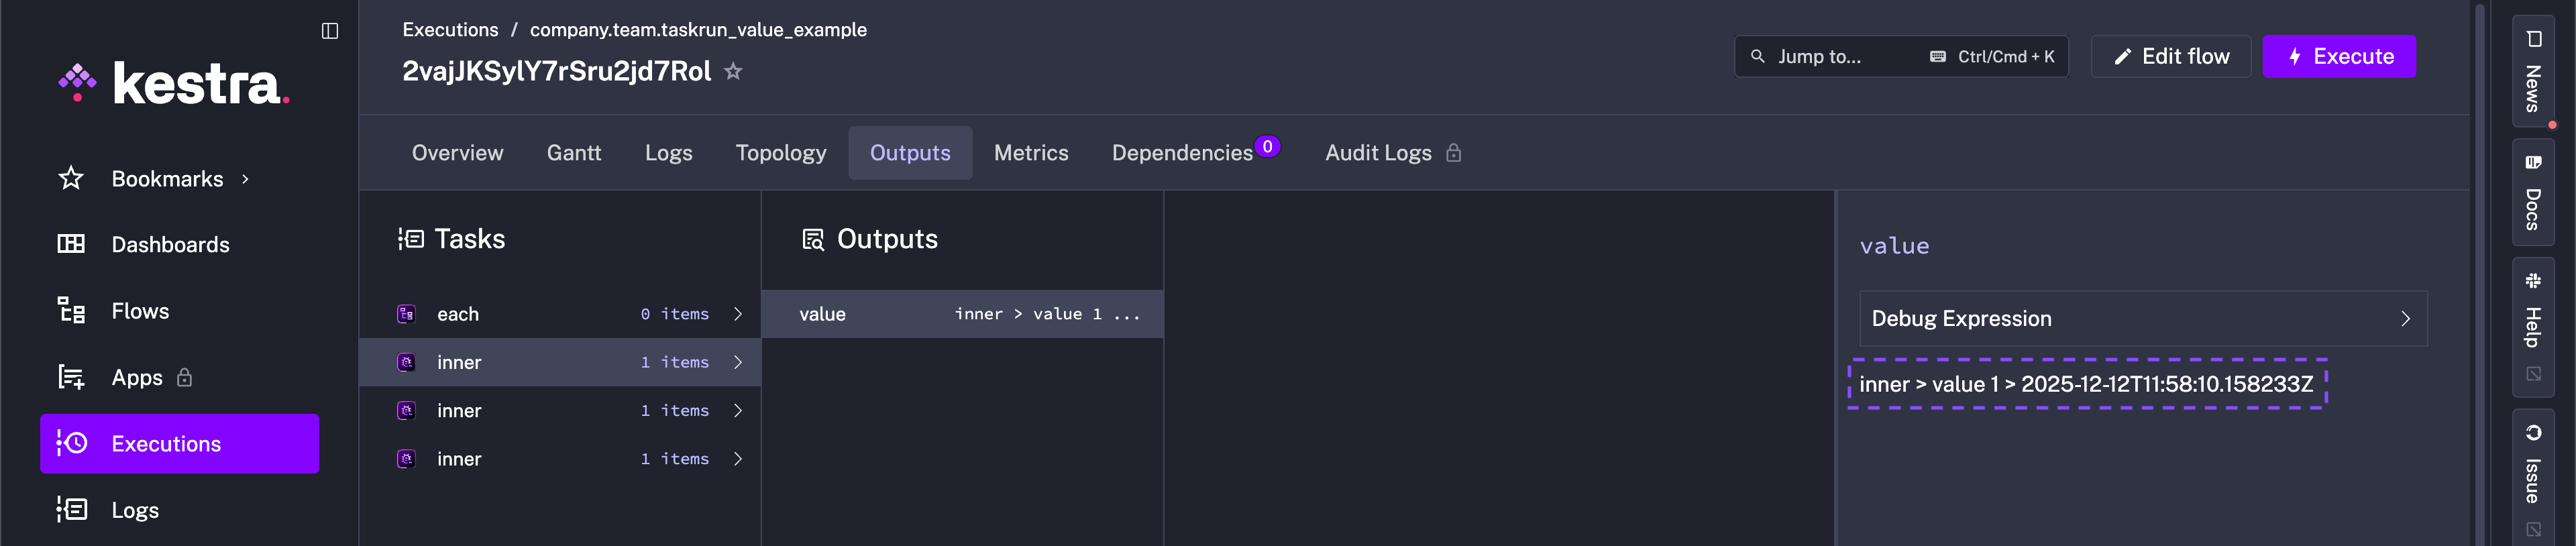The height and width of the screenshot is (546, 2576).
Task: Open the Docs side tab
Action: 2533,193
